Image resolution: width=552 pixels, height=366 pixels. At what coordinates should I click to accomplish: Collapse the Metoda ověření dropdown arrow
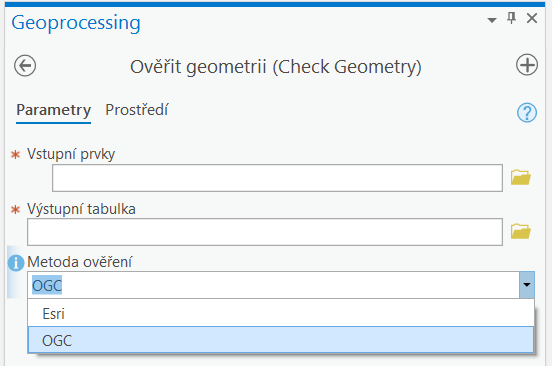click(x=527, y=285)
